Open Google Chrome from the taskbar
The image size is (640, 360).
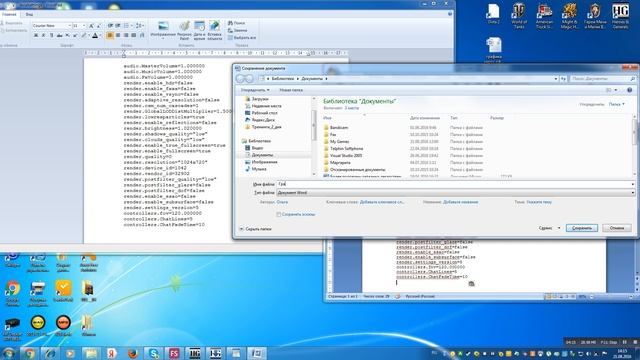tap(29, 353)
